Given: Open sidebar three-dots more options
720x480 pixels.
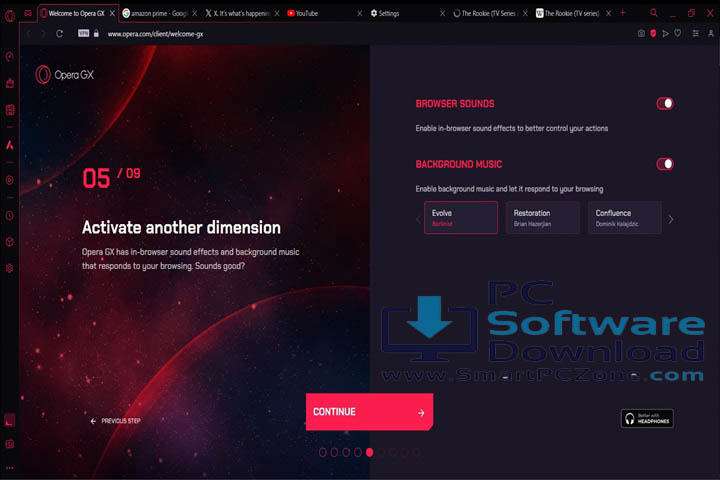Looking at the screenshot, I should coord(10,468).
